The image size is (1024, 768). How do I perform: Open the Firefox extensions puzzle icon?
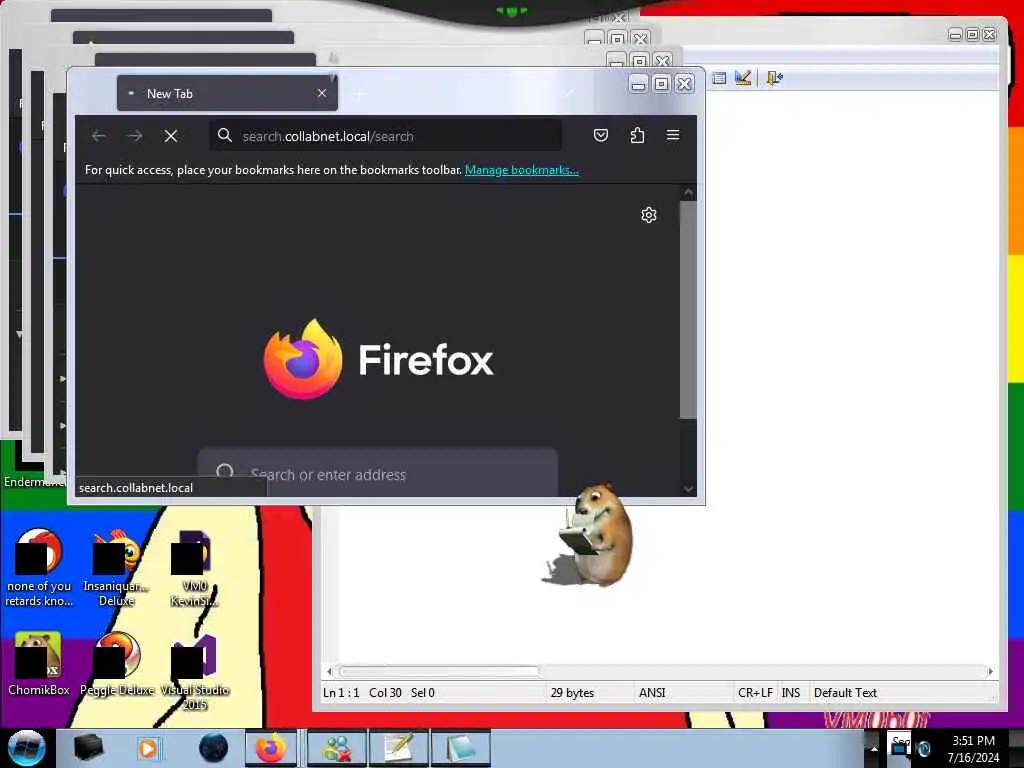click(x=637, y=135)
